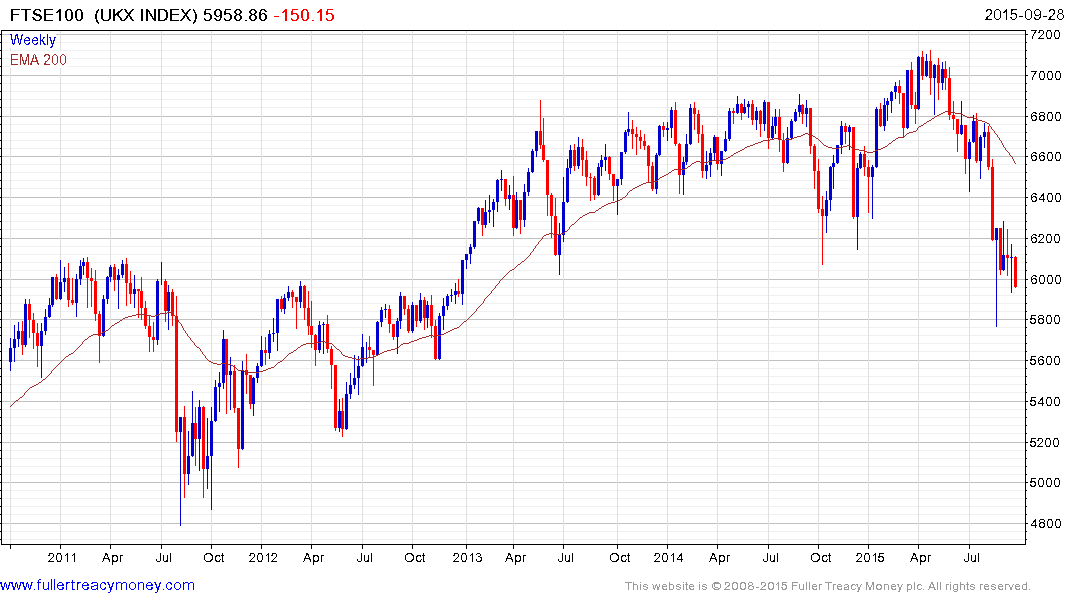The image size is (1075, 600).
Task: Select the Weekly timeframe label
Action: (x=33, y=40)
